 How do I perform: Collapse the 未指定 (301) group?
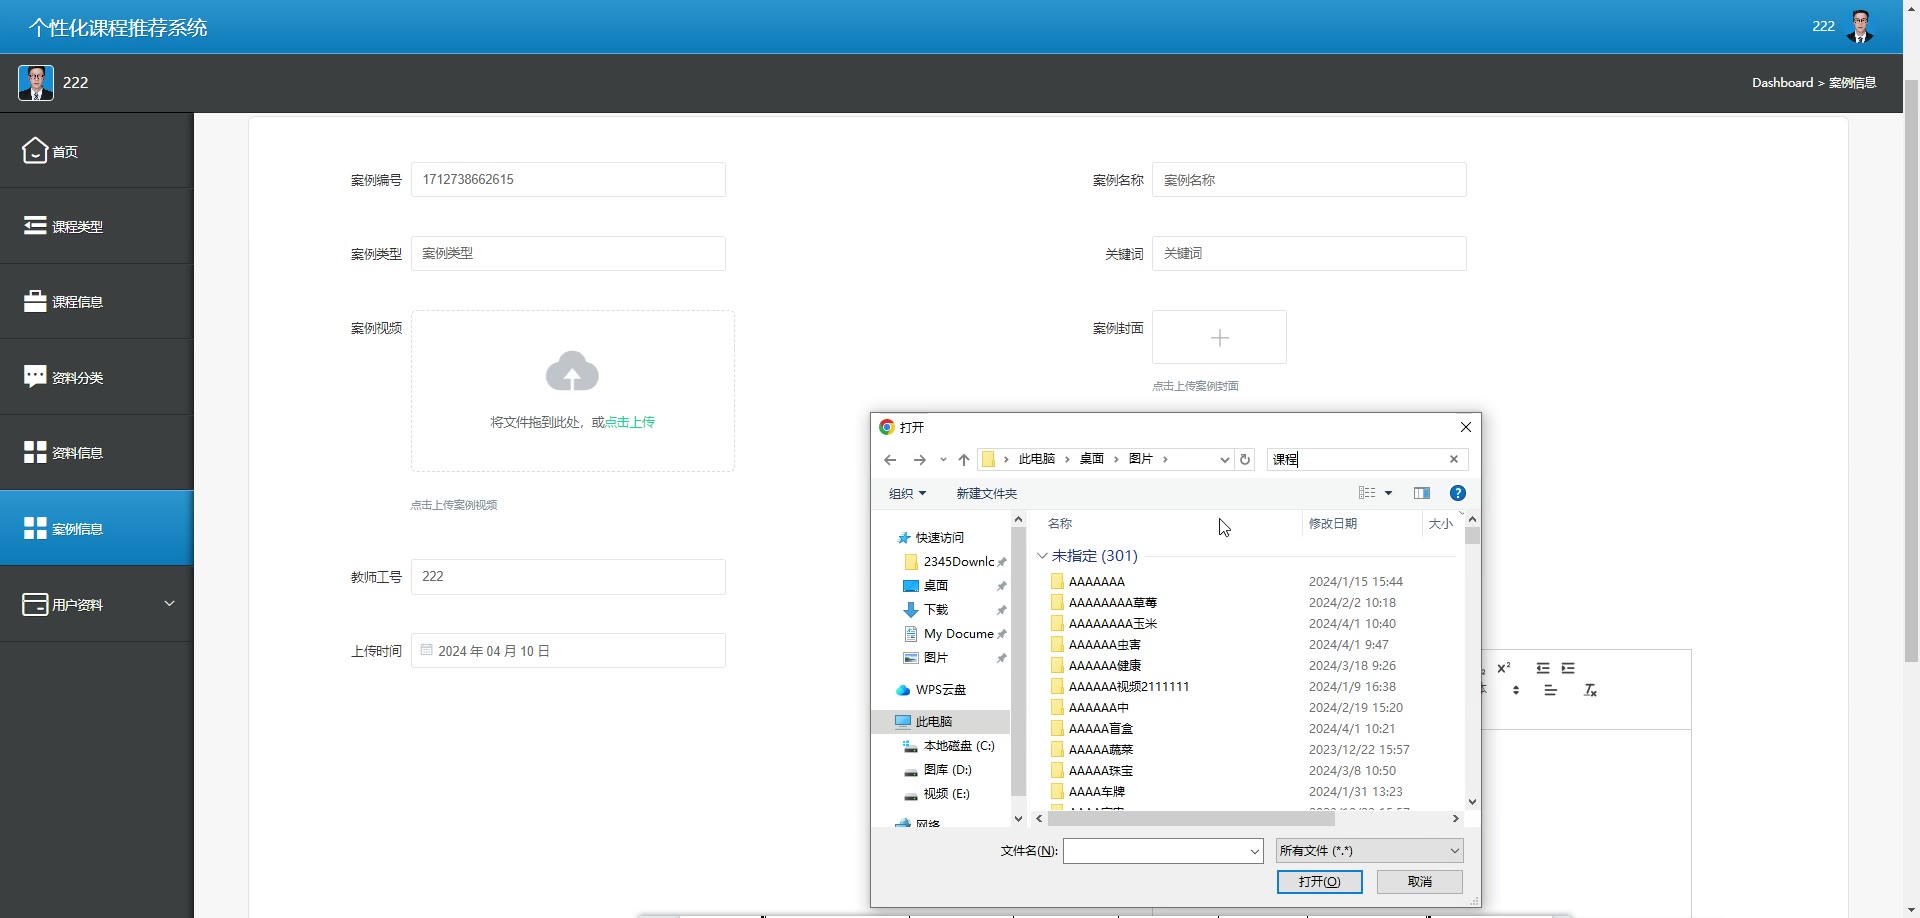pyautogui.click(x=1042, y=556)
